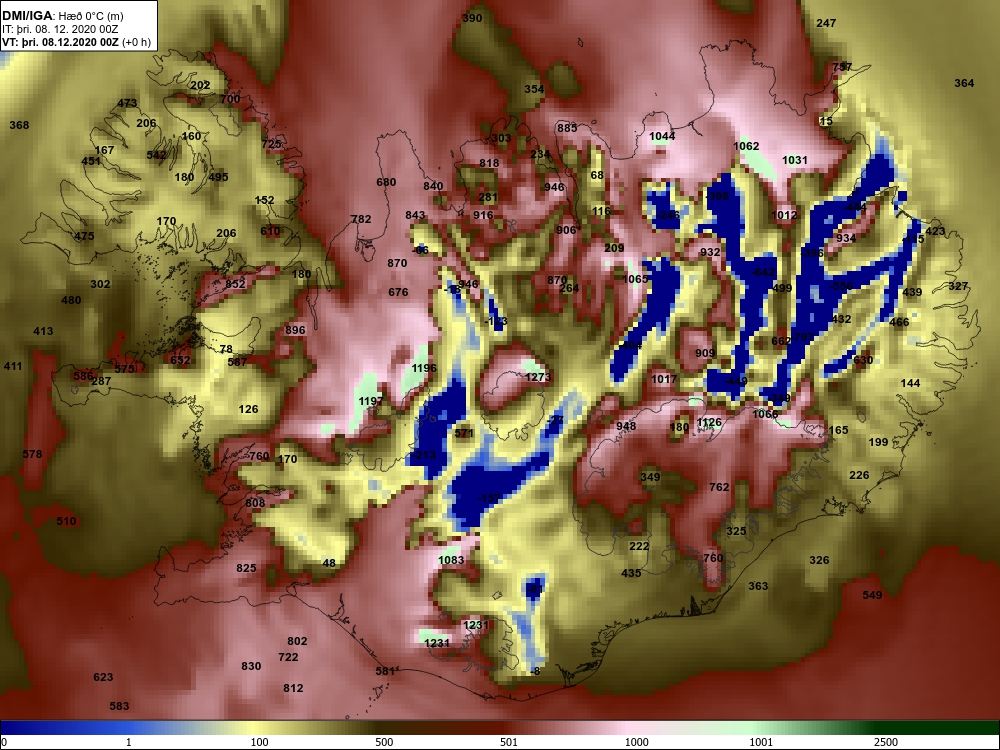Click the map value '48'
The image size is (1000, 750).
(329, 563)
